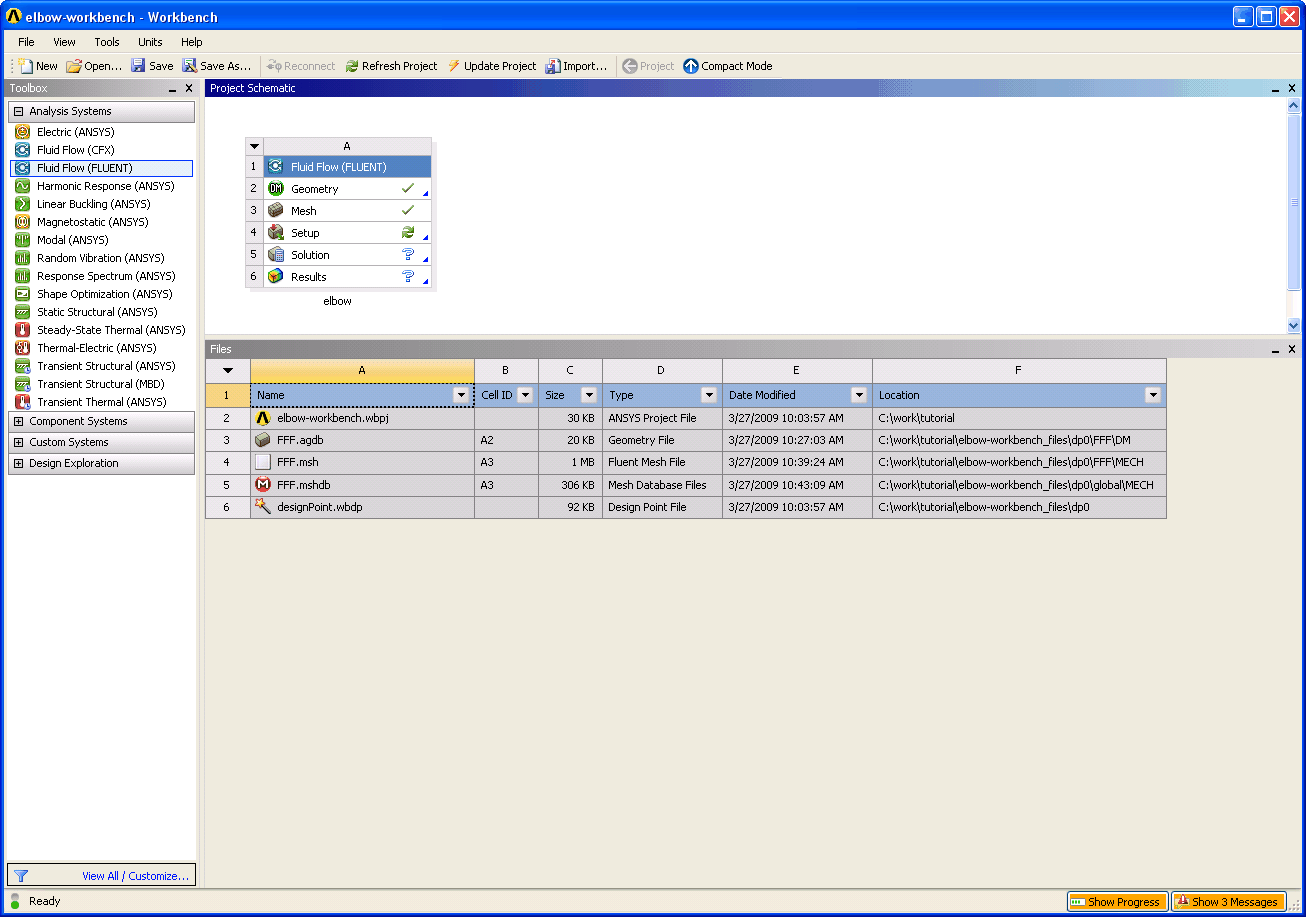This screenshot has height=917, width=1306.
Task: Open the Name column filter dropdown
Action: click(461, 395)
